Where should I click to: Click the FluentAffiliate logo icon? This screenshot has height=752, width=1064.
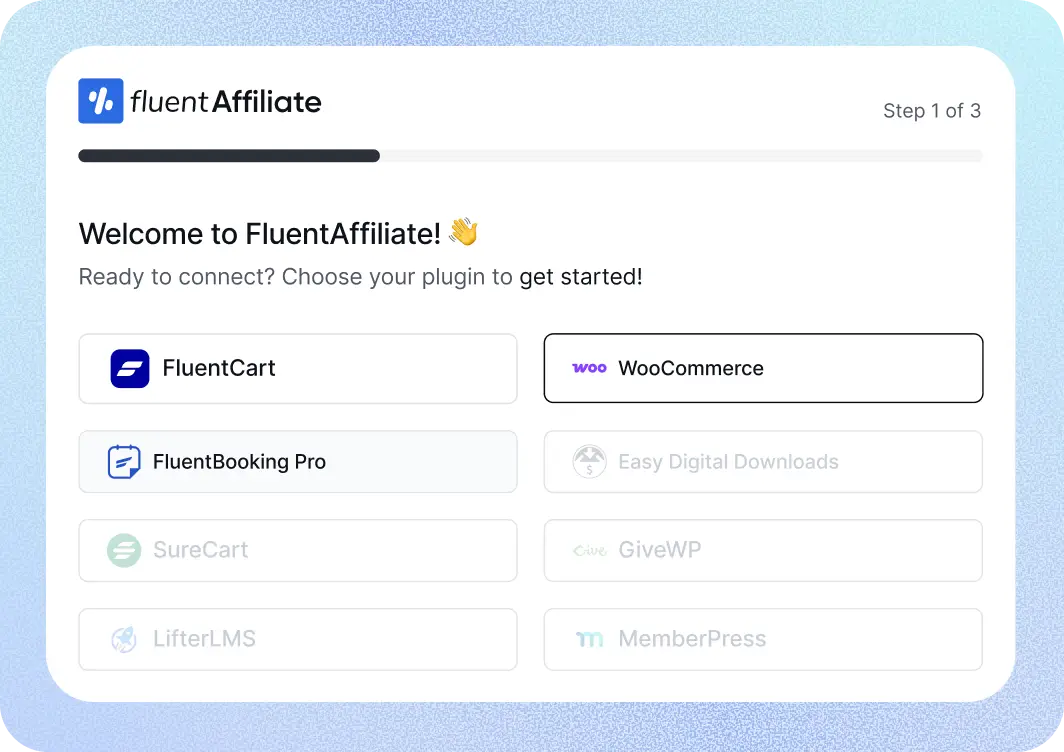(x=101, y=101)
